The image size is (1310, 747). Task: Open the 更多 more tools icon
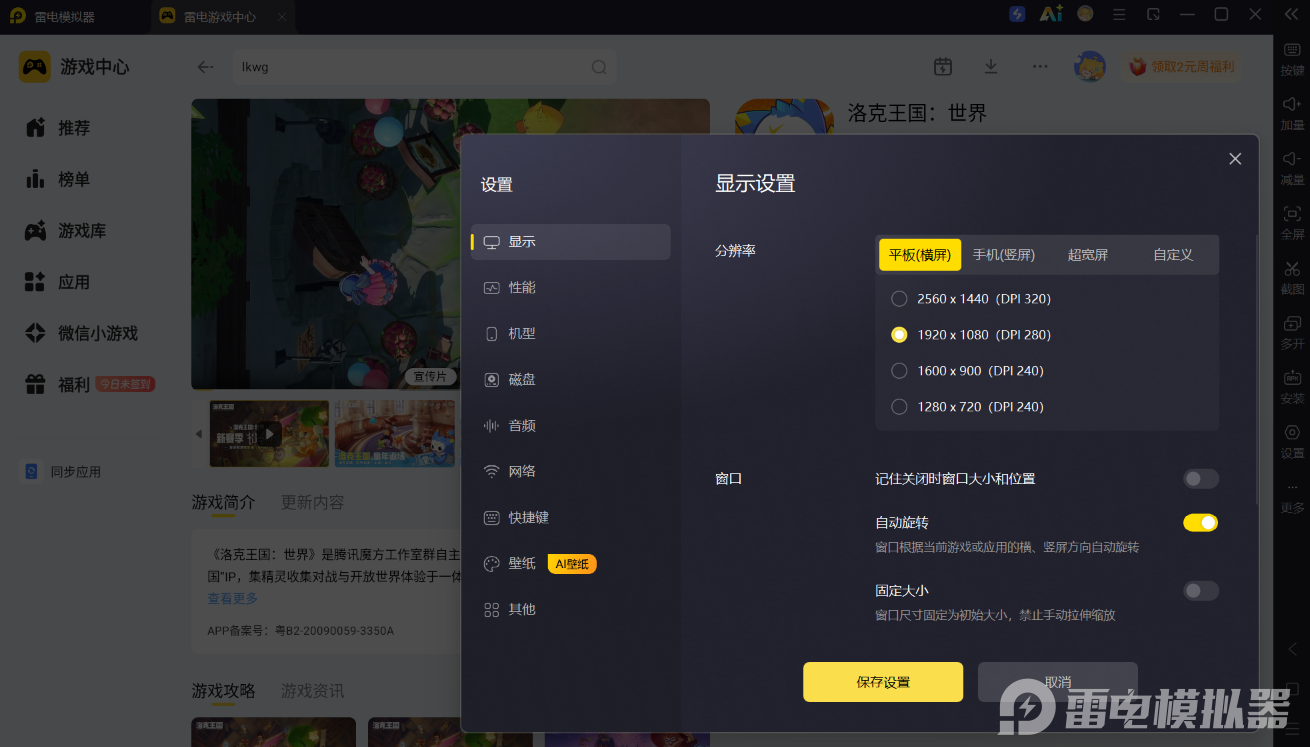1292,496
